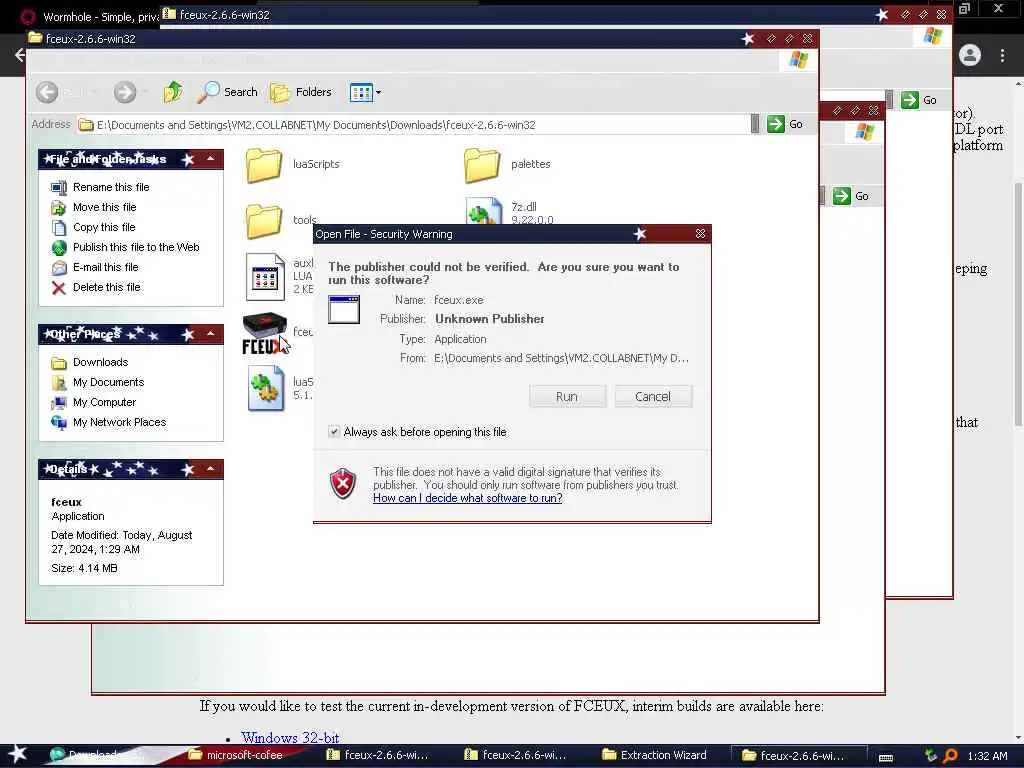Click the Windows flag logo in front window
The height and width of the screenshot is (768, 1024).
click(x=798, y=59)
